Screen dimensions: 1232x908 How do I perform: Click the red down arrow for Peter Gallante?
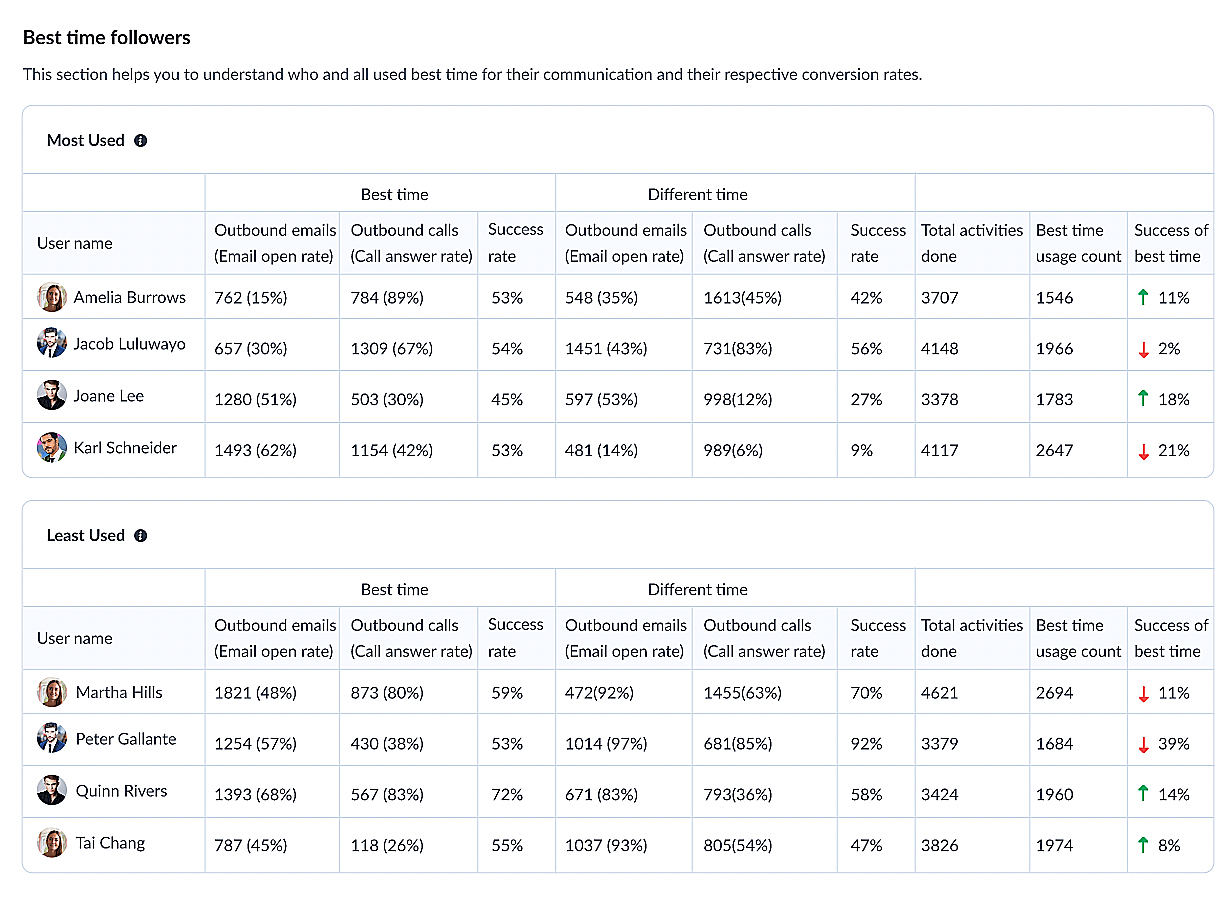1143,745
